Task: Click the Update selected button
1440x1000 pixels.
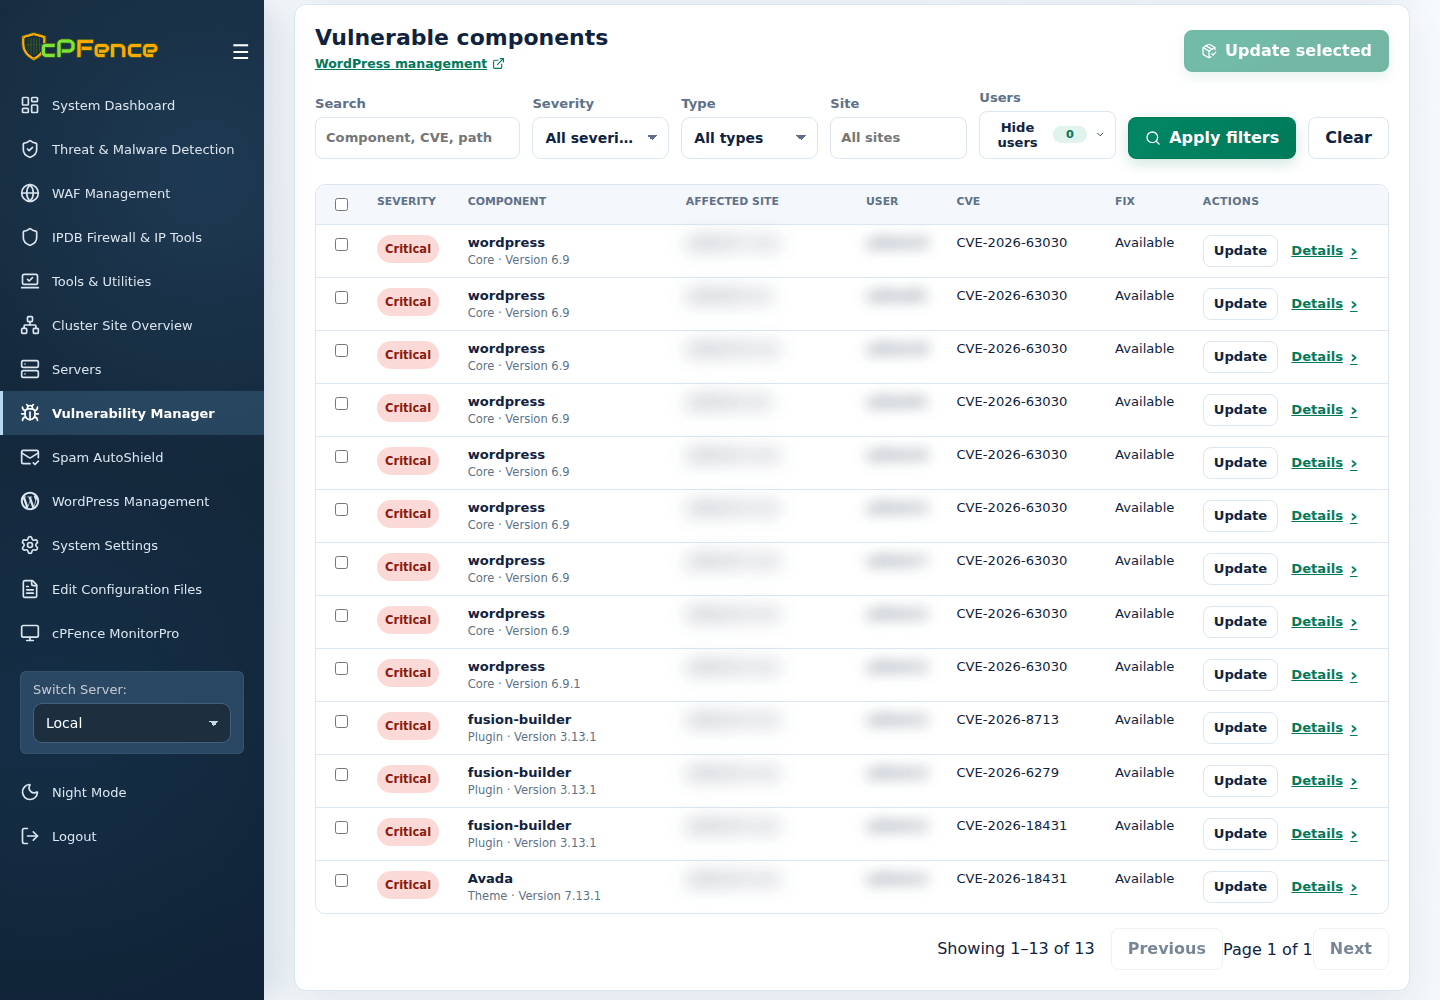Action: [x=1286, y=51]
